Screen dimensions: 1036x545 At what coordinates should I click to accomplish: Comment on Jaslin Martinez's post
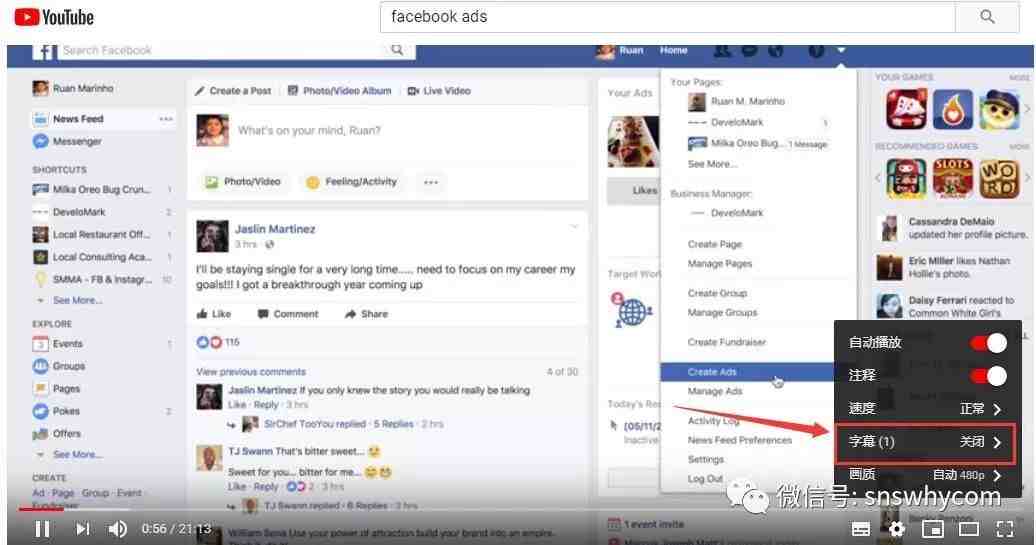point(288,314)
